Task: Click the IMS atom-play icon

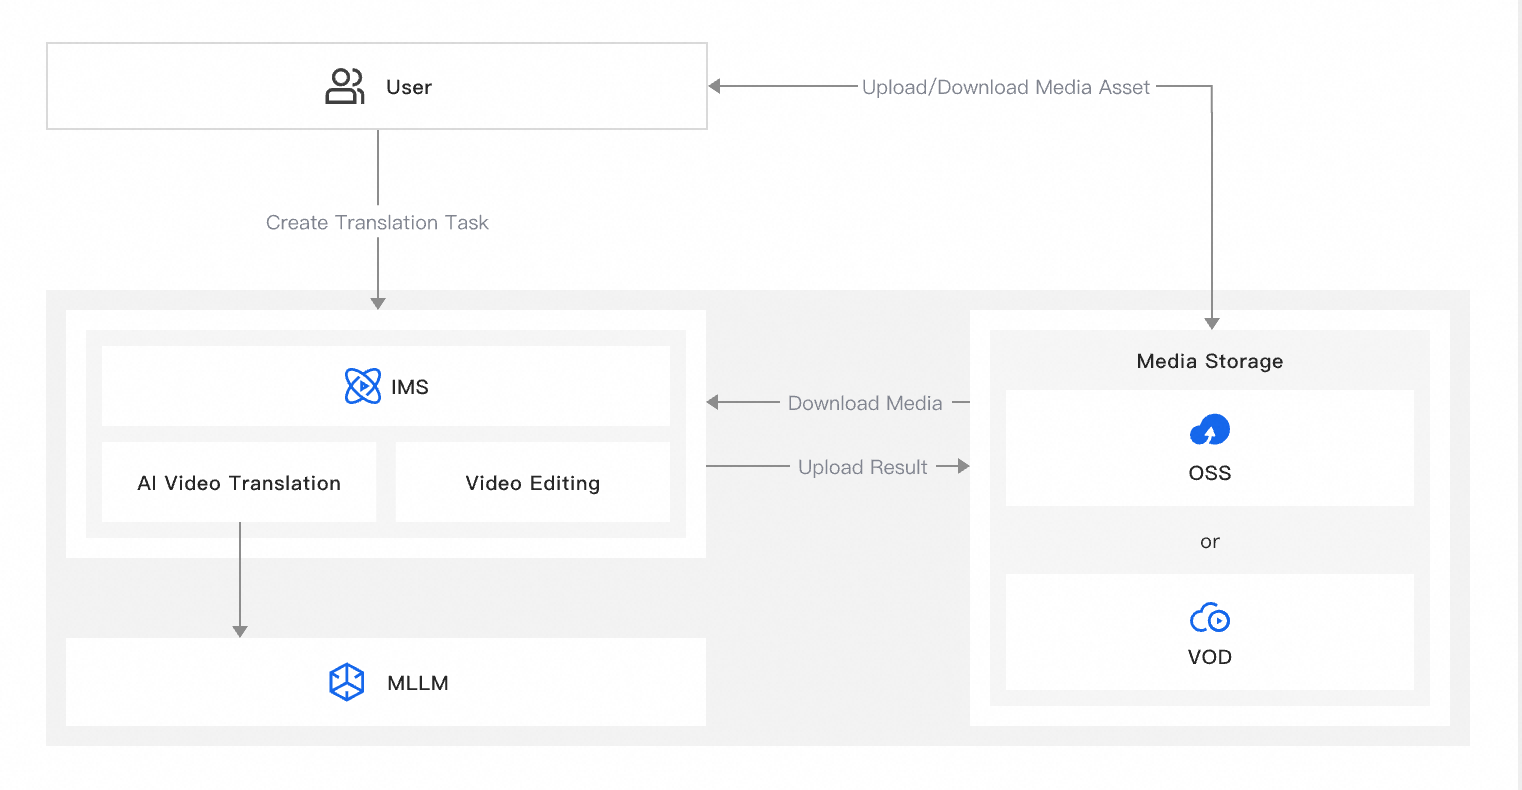Action: (363, 386)
